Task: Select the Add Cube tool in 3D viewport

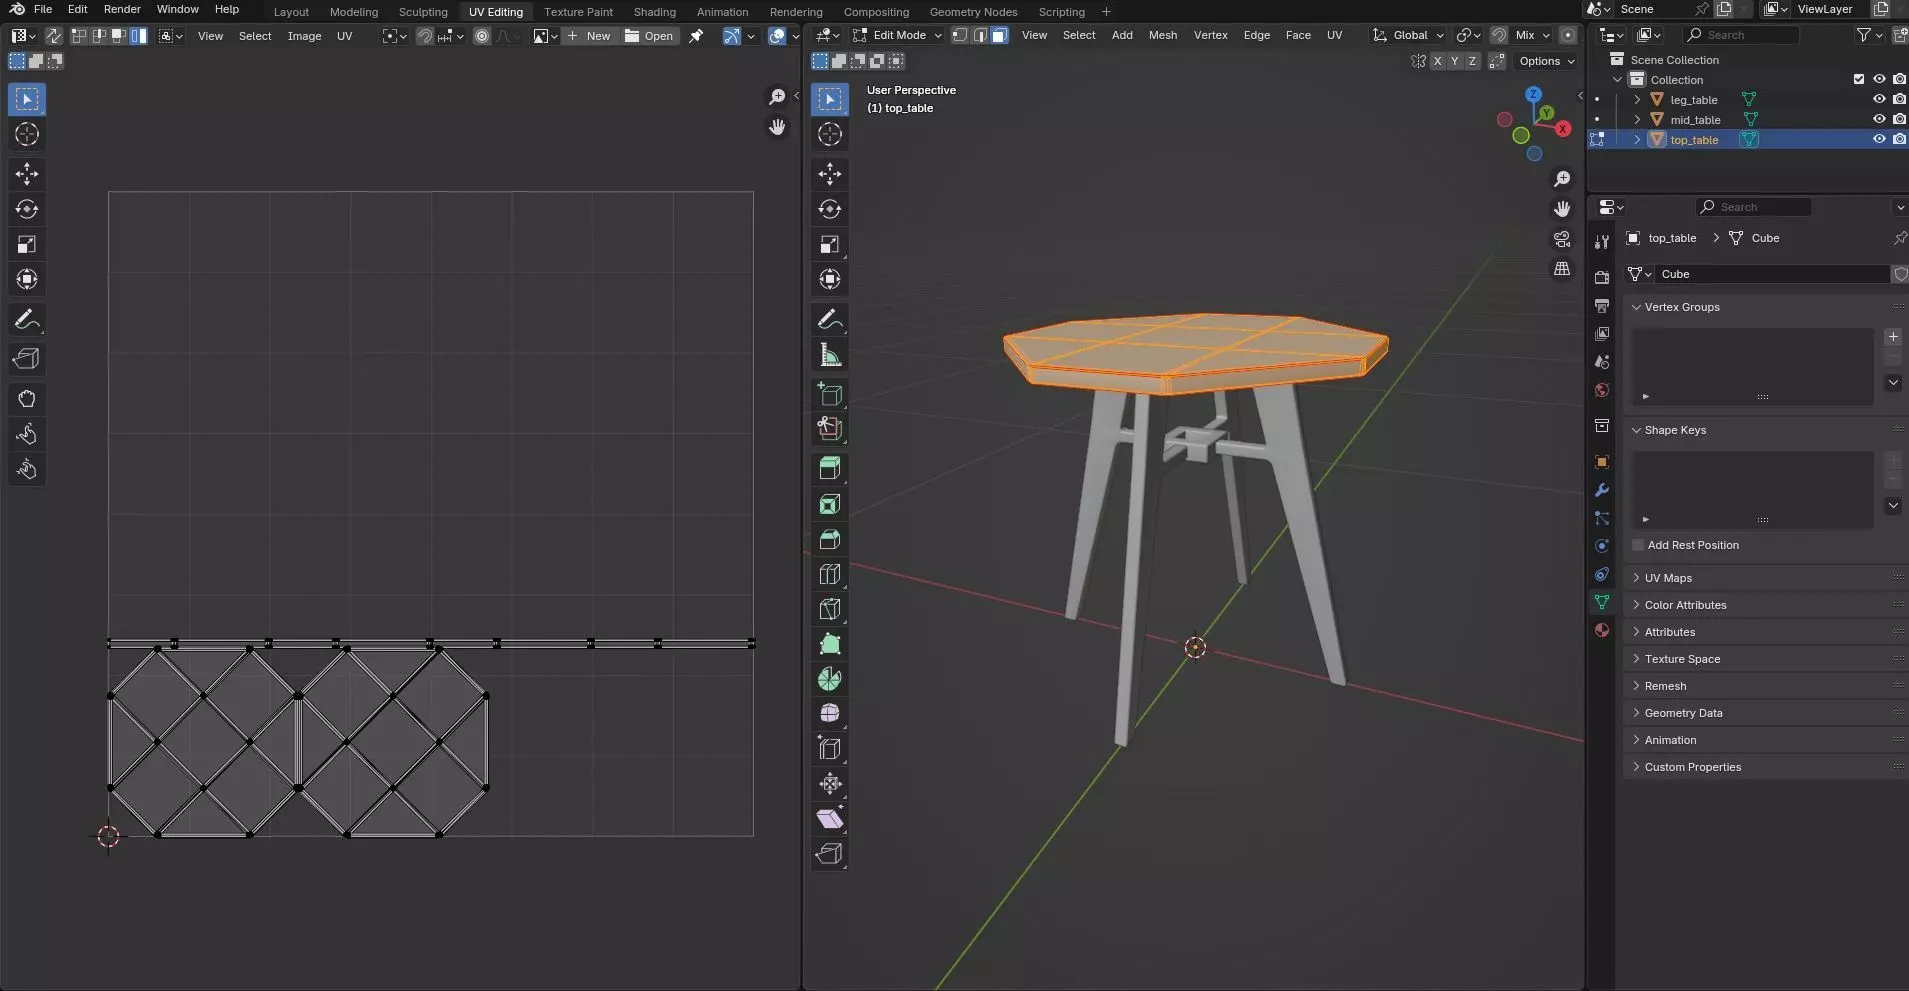Action: click(x=830, y=394)
